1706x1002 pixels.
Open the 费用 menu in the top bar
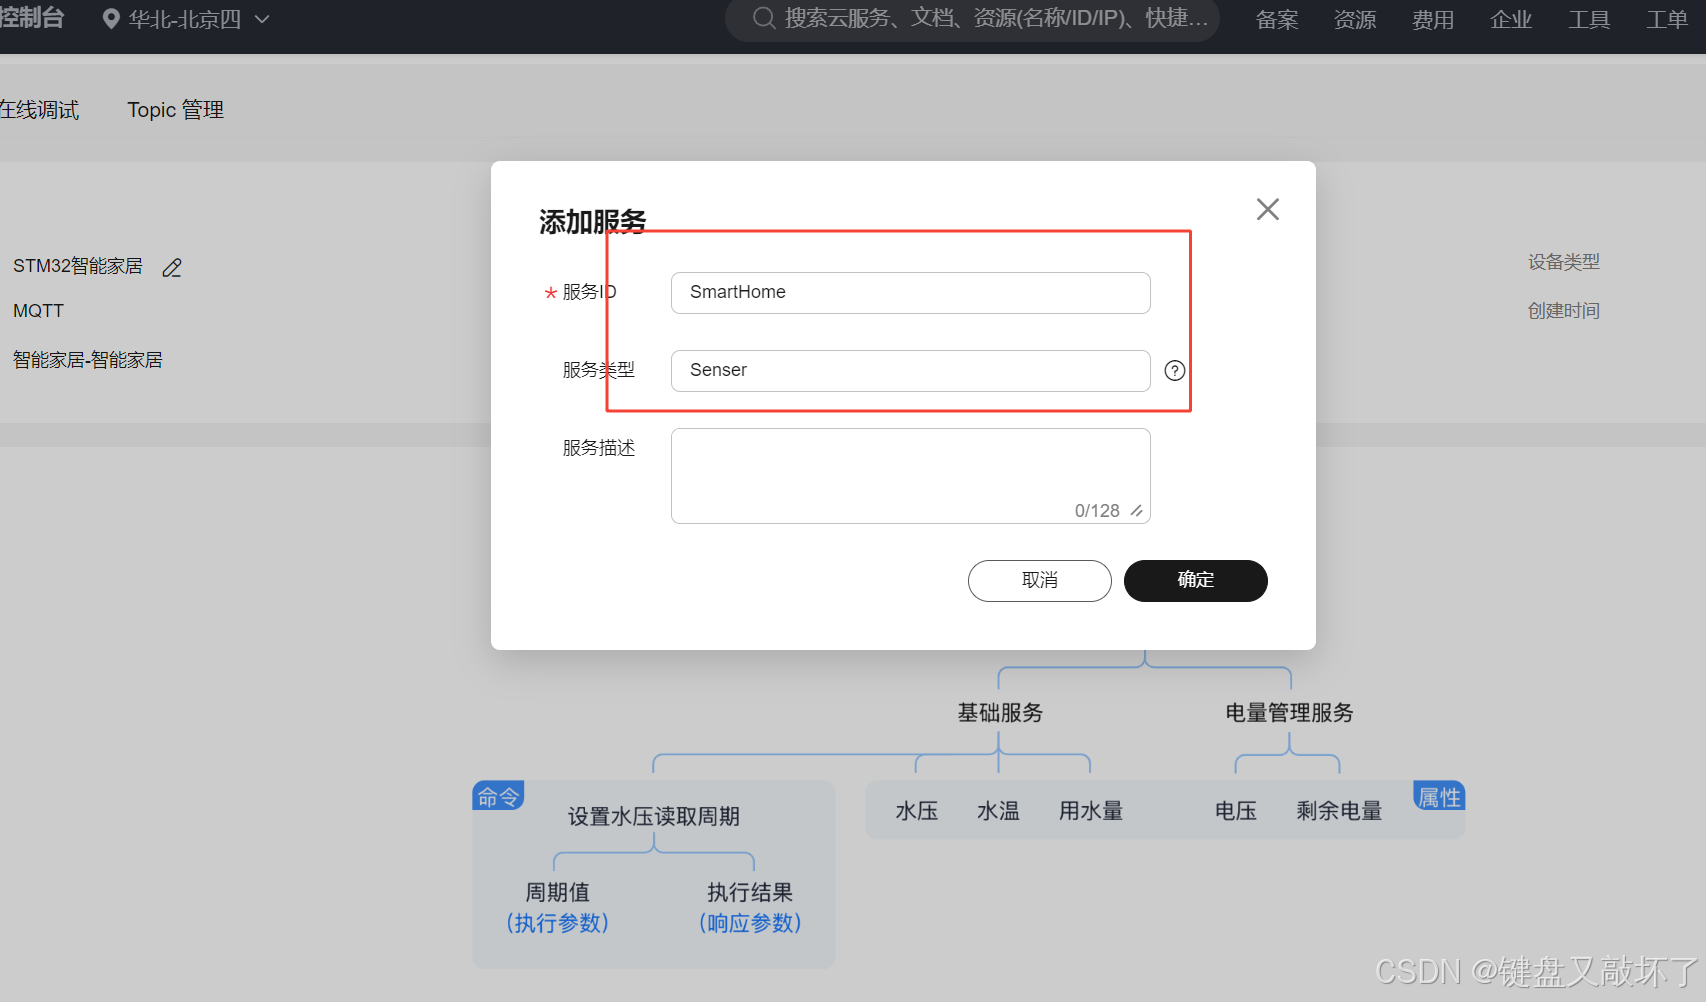[x=1432, y=19]
